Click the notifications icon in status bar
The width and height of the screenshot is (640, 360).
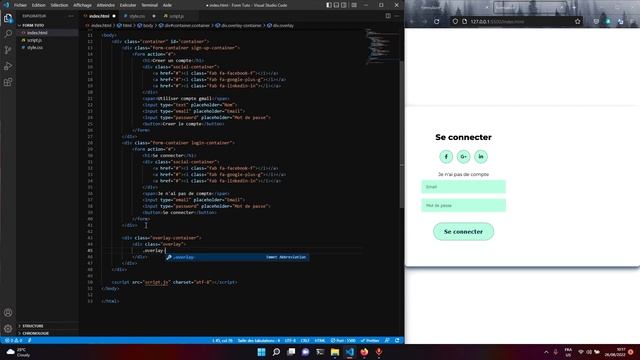(397, 340)
